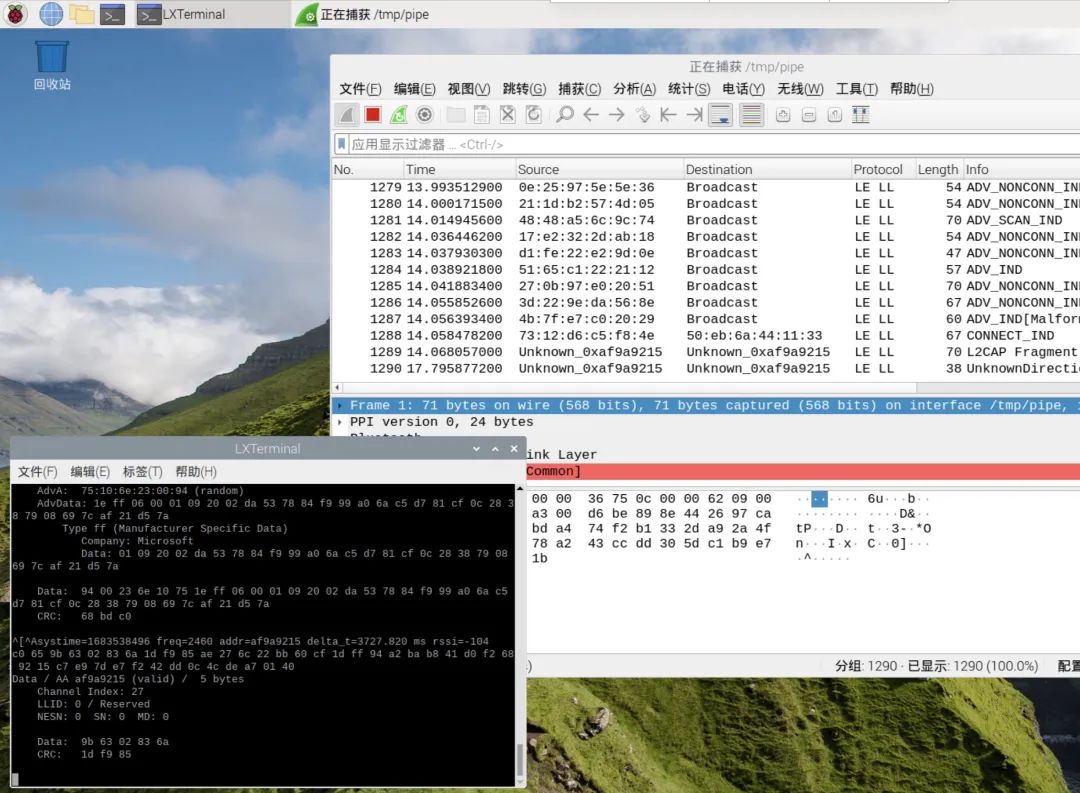Open LXTerminal 编辑(E) menu
The height and width of the screenshot is (793, 1080).
click(90, 472)
